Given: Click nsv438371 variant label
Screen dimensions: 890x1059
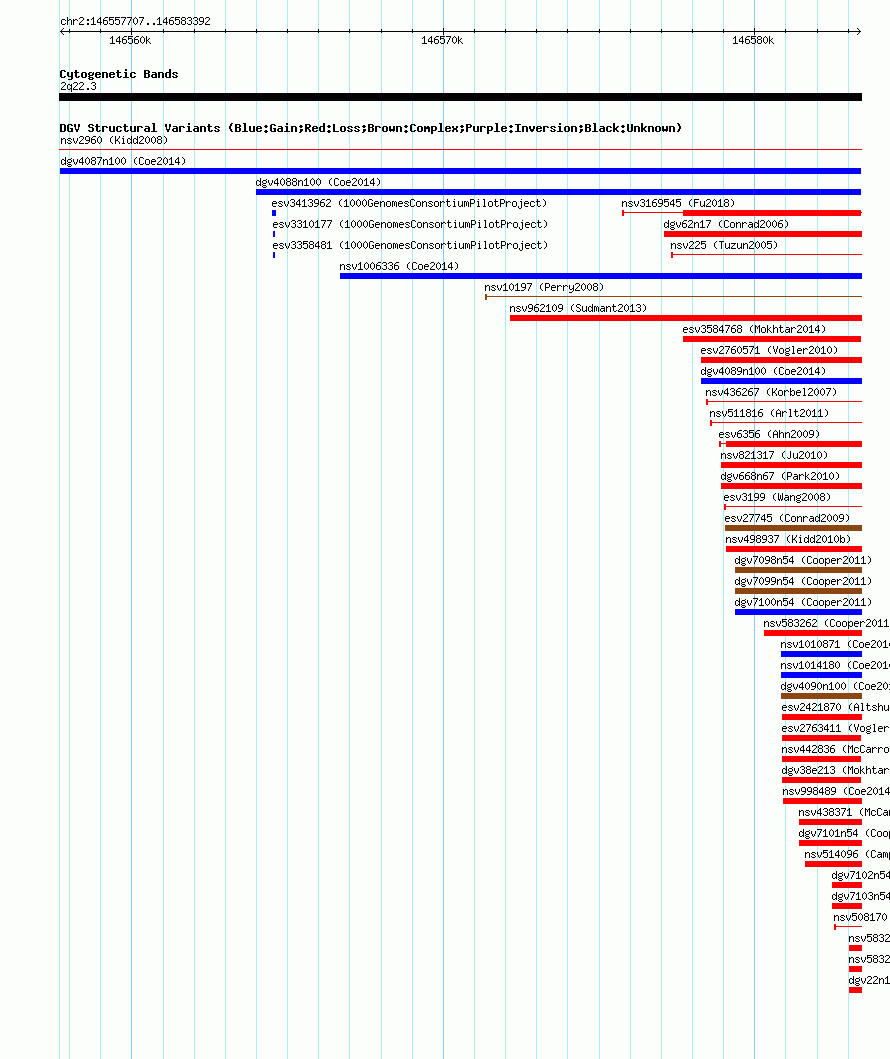Looking at the screenshot, I should (844, 812).
